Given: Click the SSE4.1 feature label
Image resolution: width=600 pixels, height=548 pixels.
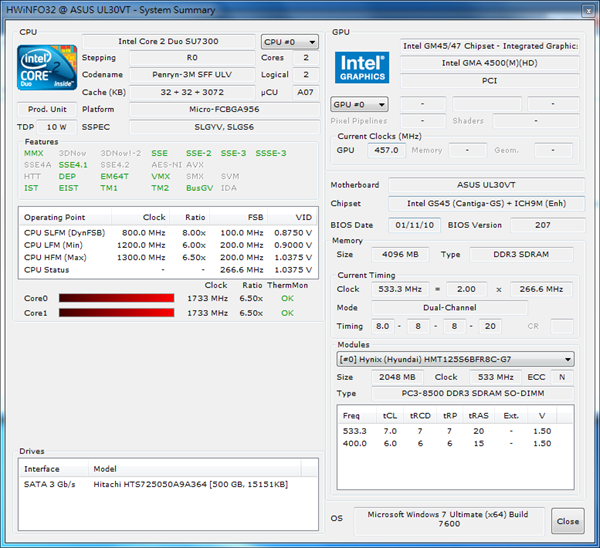Looking at the screenshot, I should tap(73, 164).
